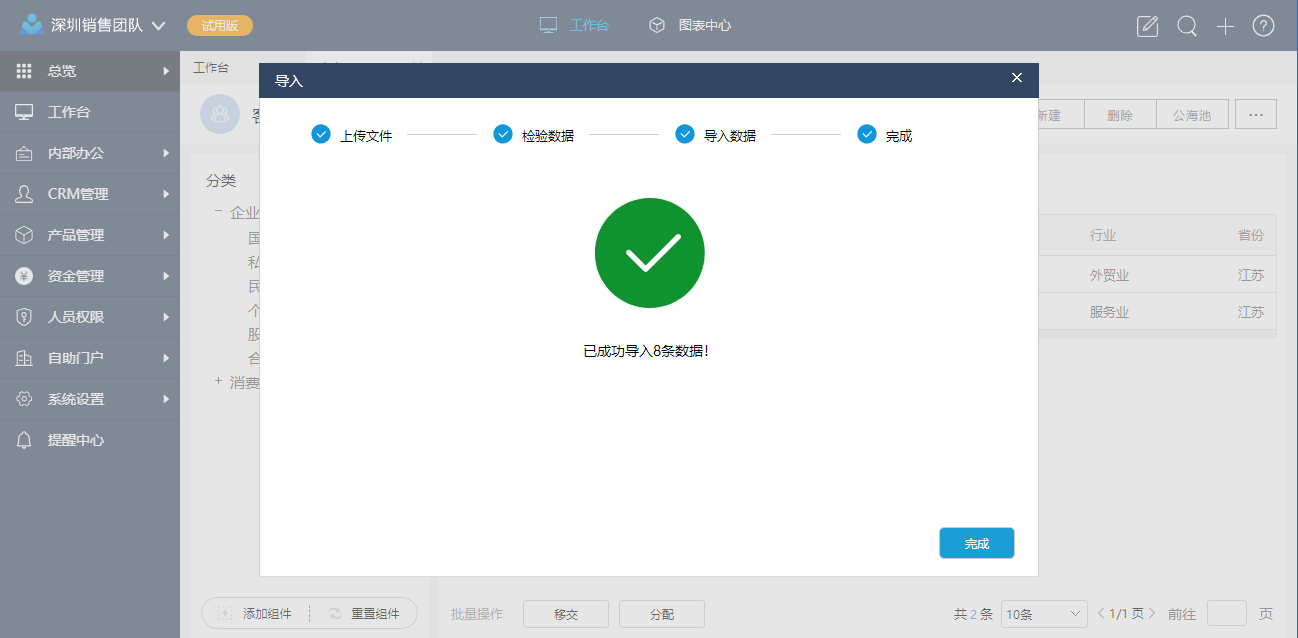The height and width of the screenshot is (638, 1298).
Task: Open the search magnifier icon
Action: tap(1186, 26)
